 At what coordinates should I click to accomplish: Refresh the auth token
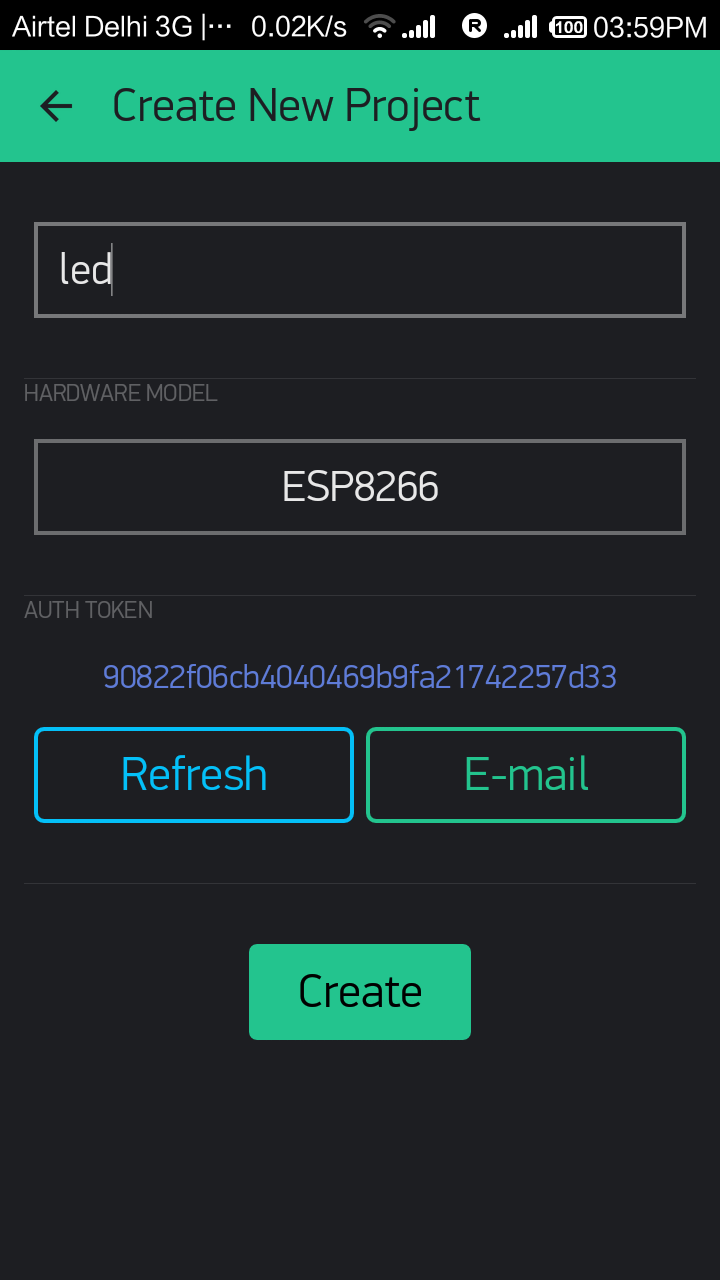(x=194, y=775)
